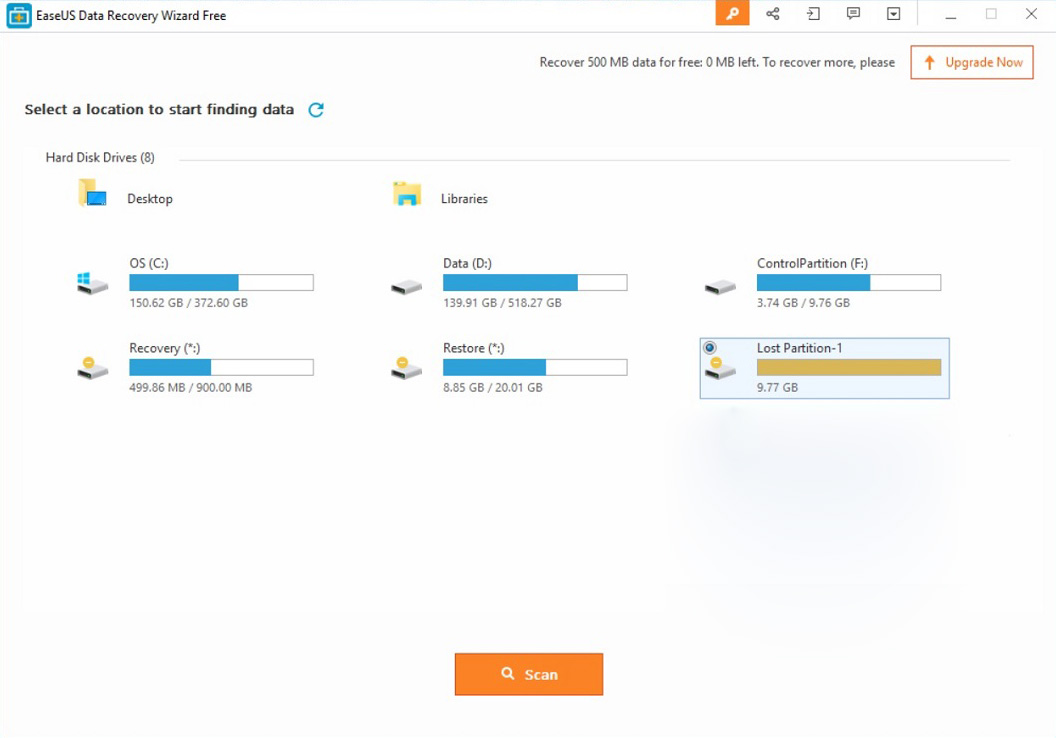Refresh the drive list
This screenshot has width=1056, height=738.
tap(316, 110)
